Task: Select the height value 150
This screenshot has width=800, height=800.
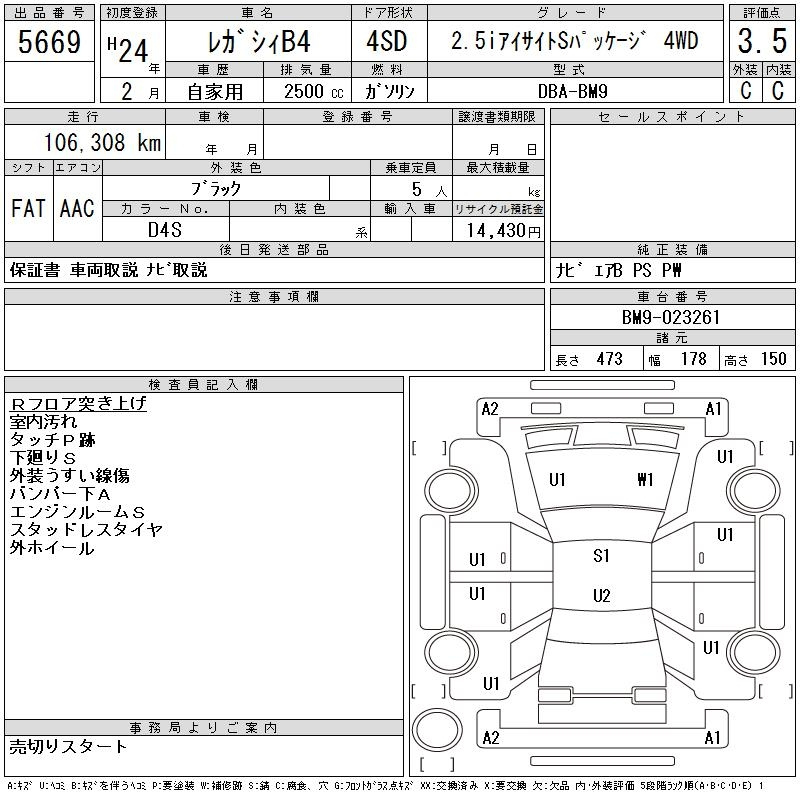Action: 773,359
